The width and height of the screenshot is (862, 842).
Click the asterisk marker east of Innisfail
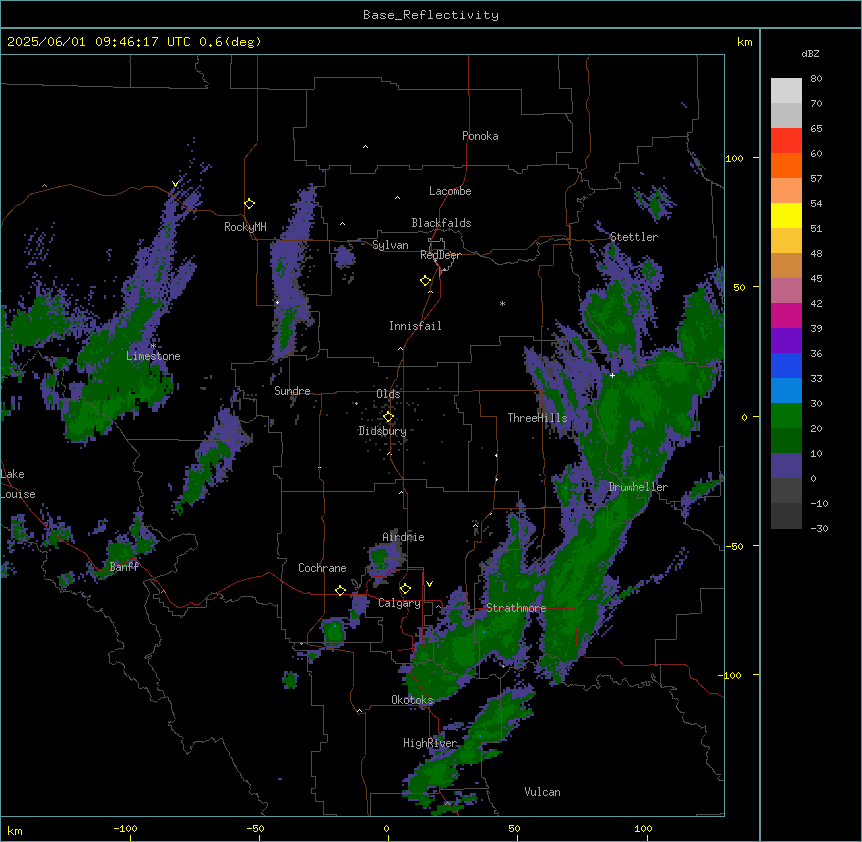(x=502, y=303)
